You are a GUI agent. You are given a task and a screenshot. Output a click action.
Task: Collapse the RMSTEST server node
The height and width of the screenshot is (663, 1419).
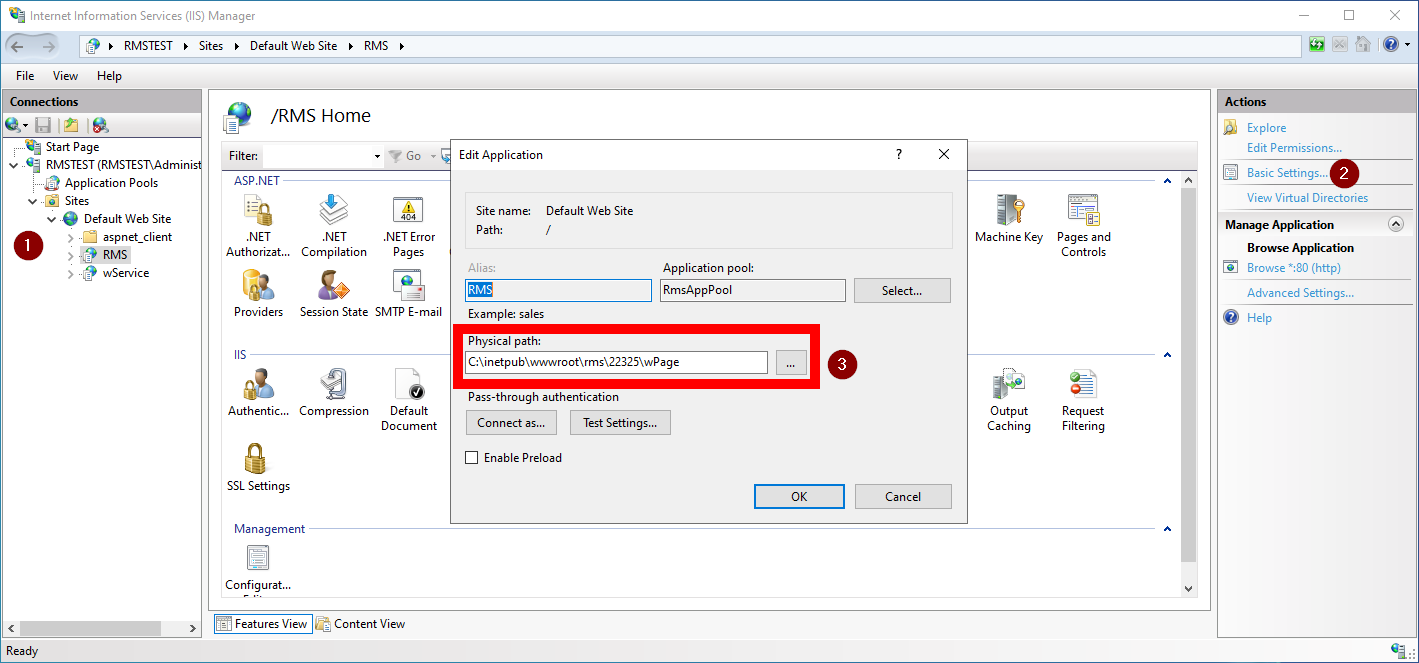pyautogui.click(x=13, y=165)
